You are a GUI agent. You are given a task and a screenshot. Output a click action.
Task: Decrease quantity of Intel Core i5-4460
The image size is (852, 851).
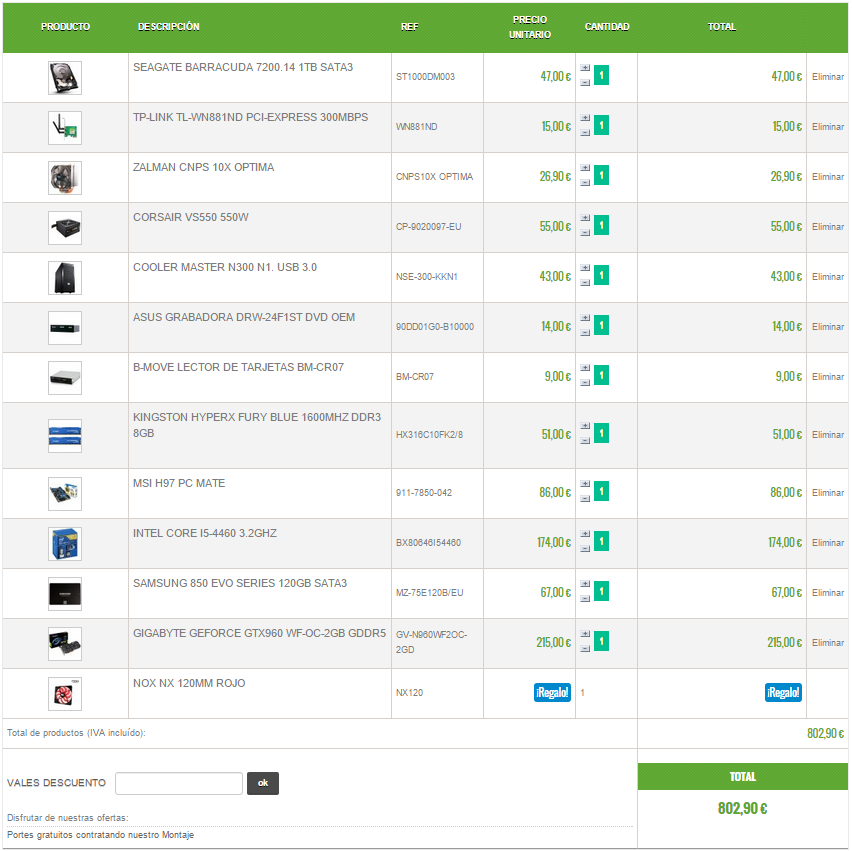[585, 549]
